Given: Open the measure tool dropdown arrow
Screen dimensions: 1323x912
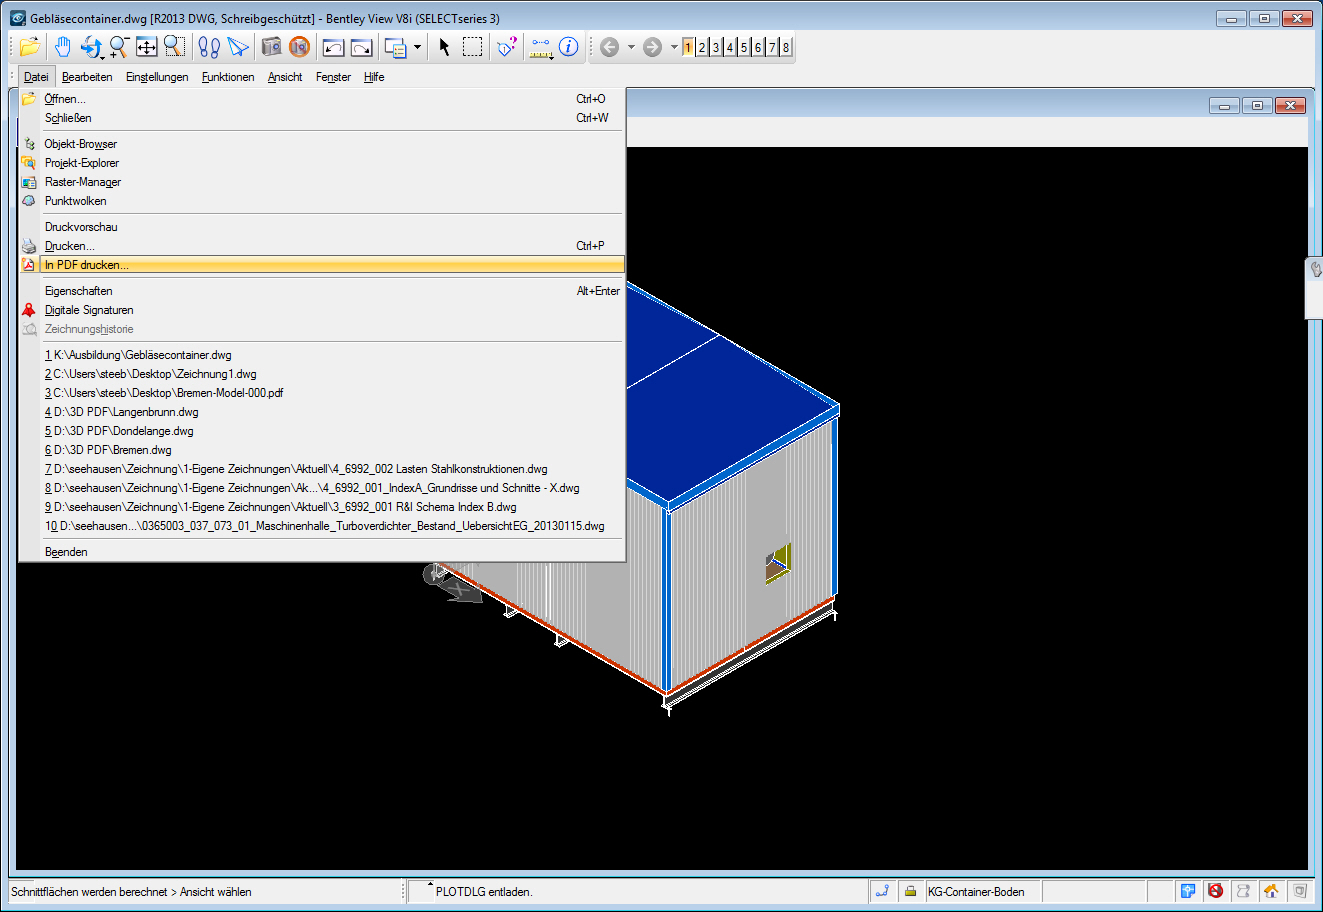Looking at the screenshot, I should [553, 57].
